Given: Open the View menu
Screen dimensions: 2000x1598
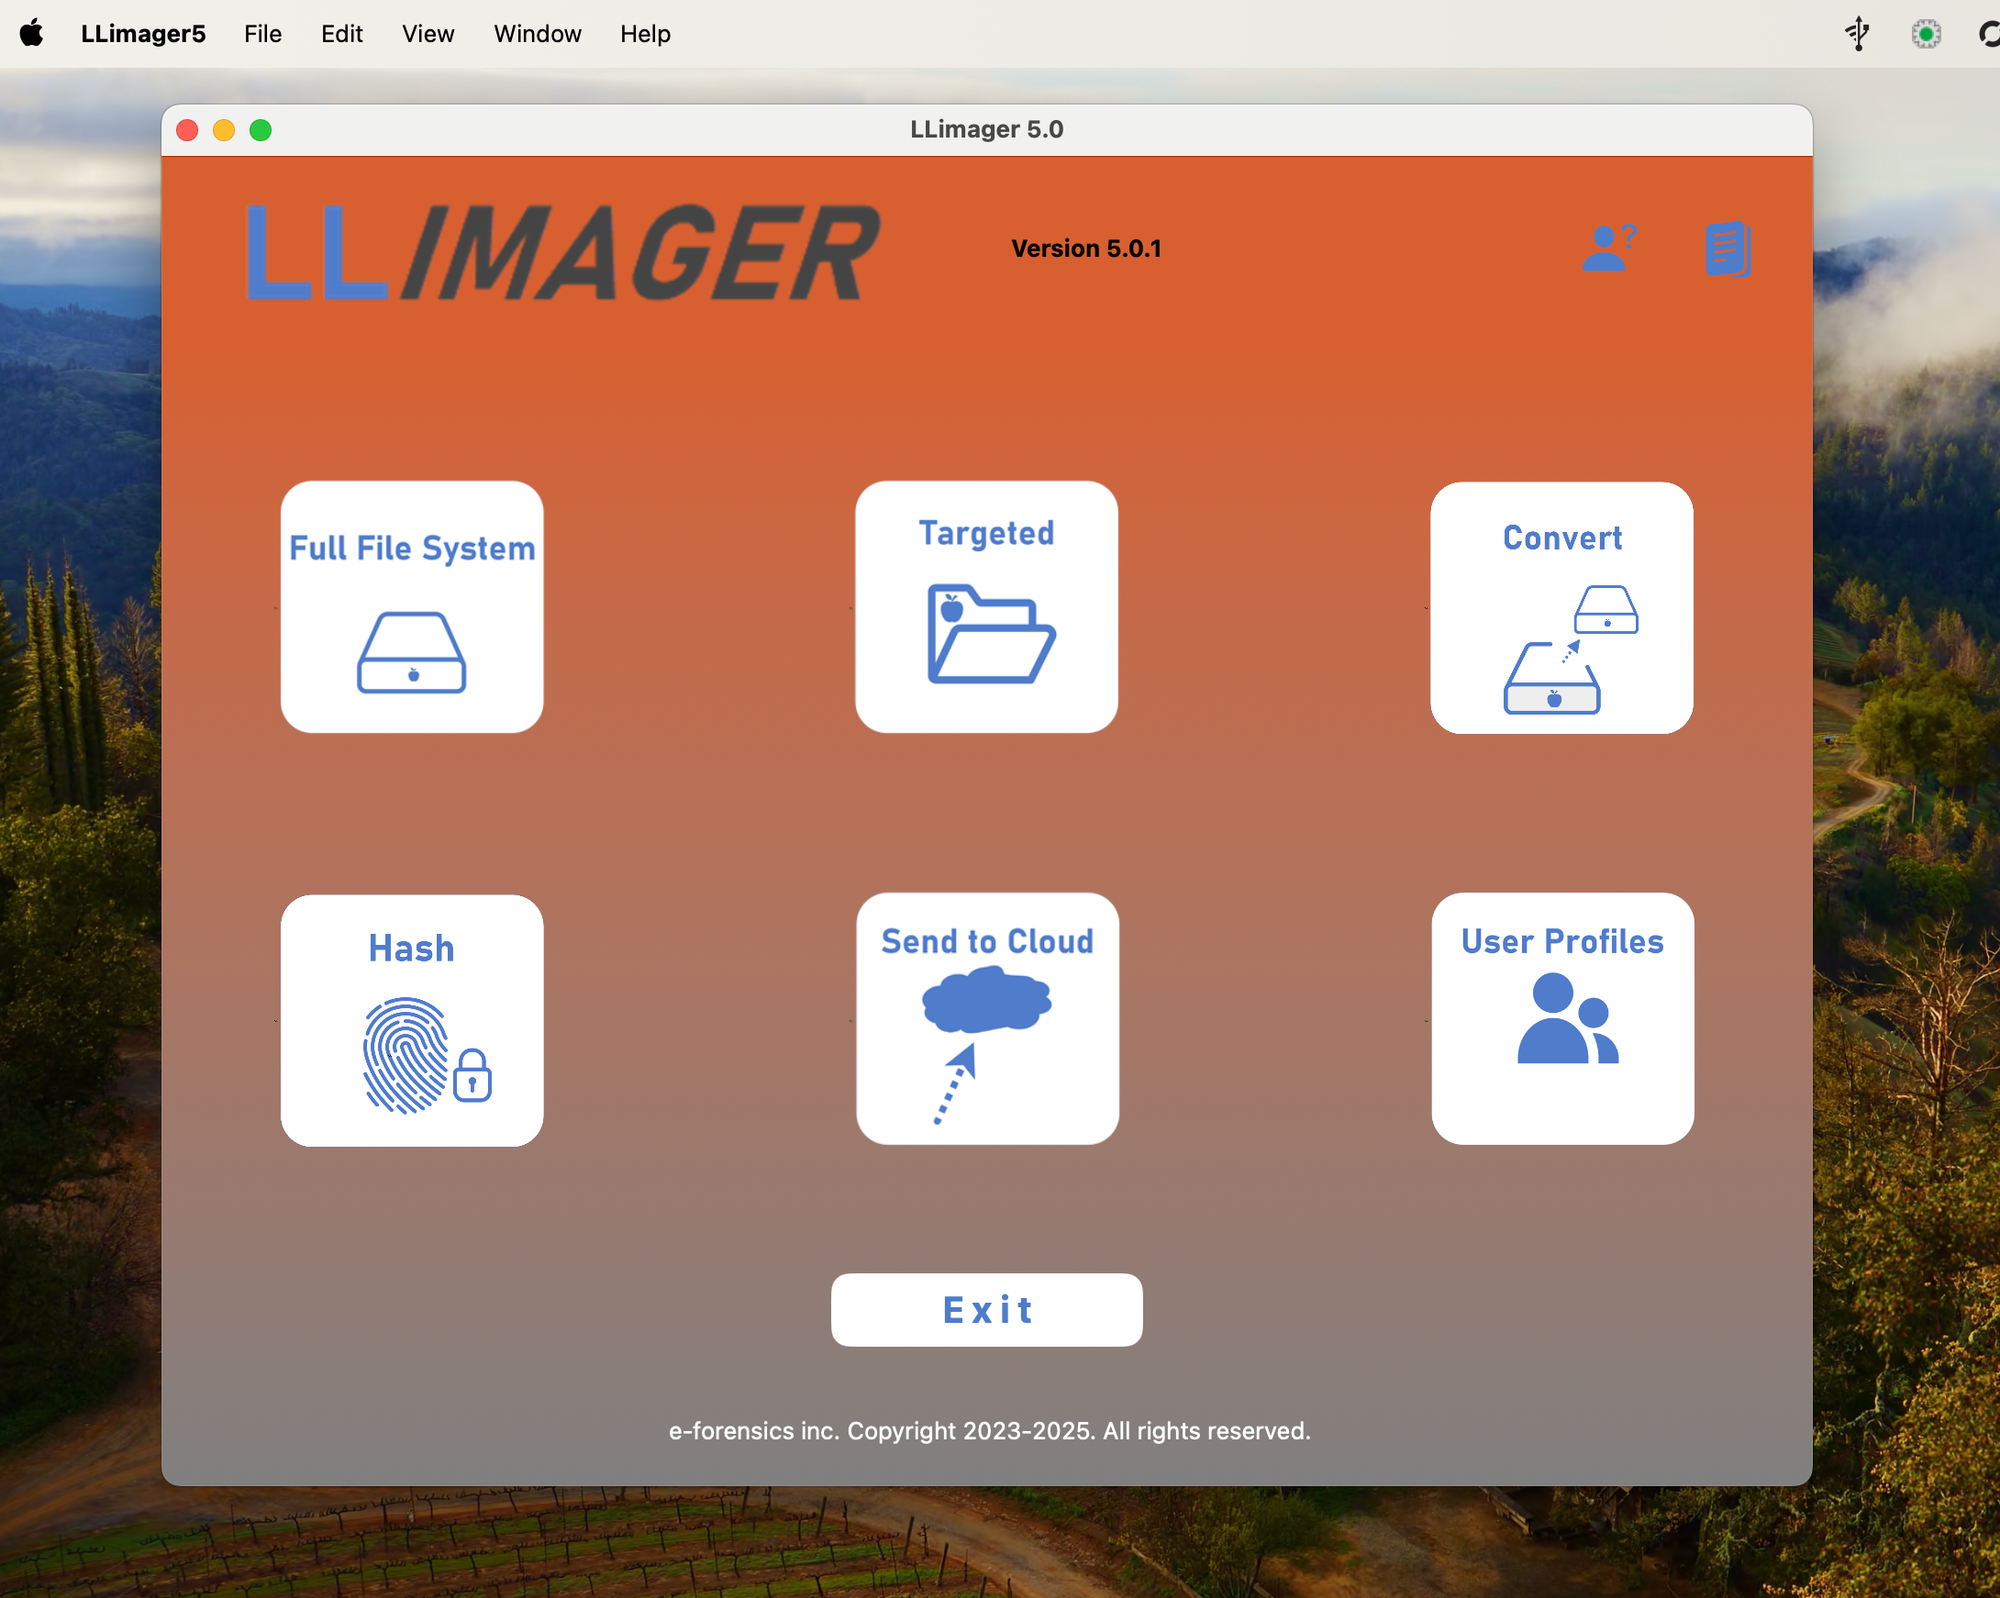Looking at the screenshot, I should pos(428,34).
